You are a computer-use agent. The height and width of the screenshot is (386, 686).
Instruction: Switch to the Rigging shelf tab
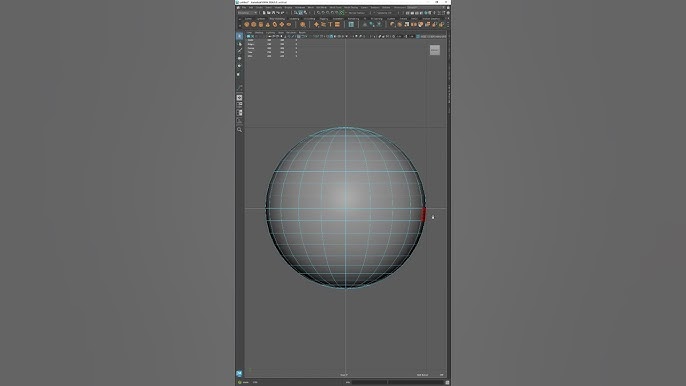(x=324, y=19)
